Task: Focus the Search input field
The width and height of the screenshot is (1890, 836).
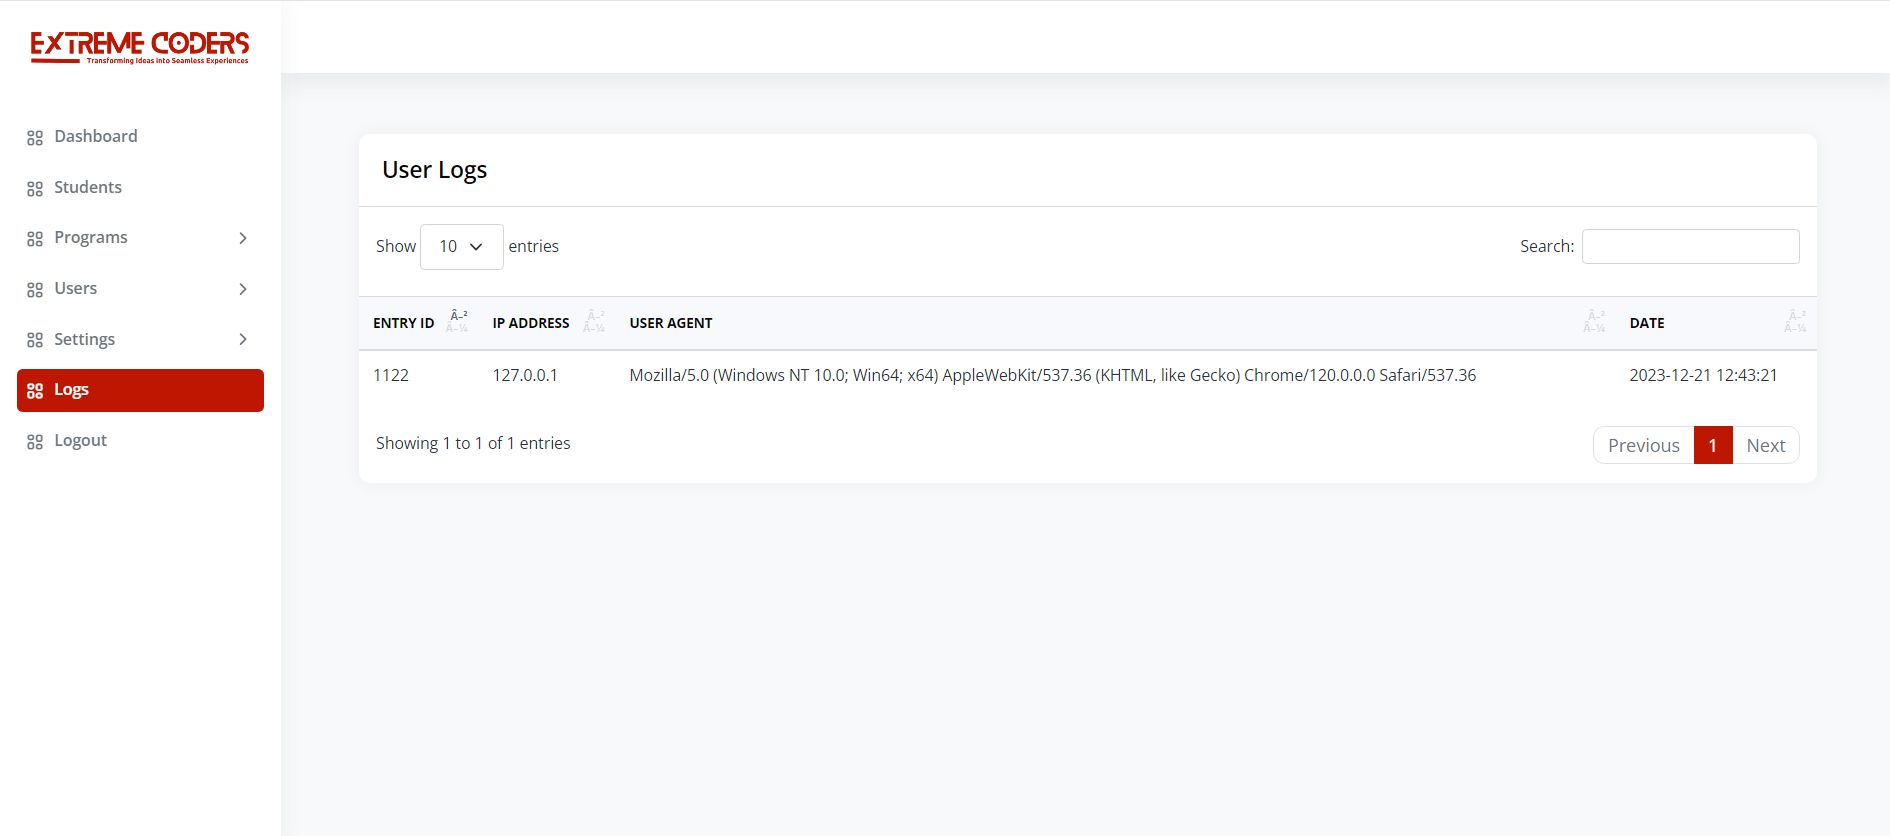Action: (x=1690, y=247)
